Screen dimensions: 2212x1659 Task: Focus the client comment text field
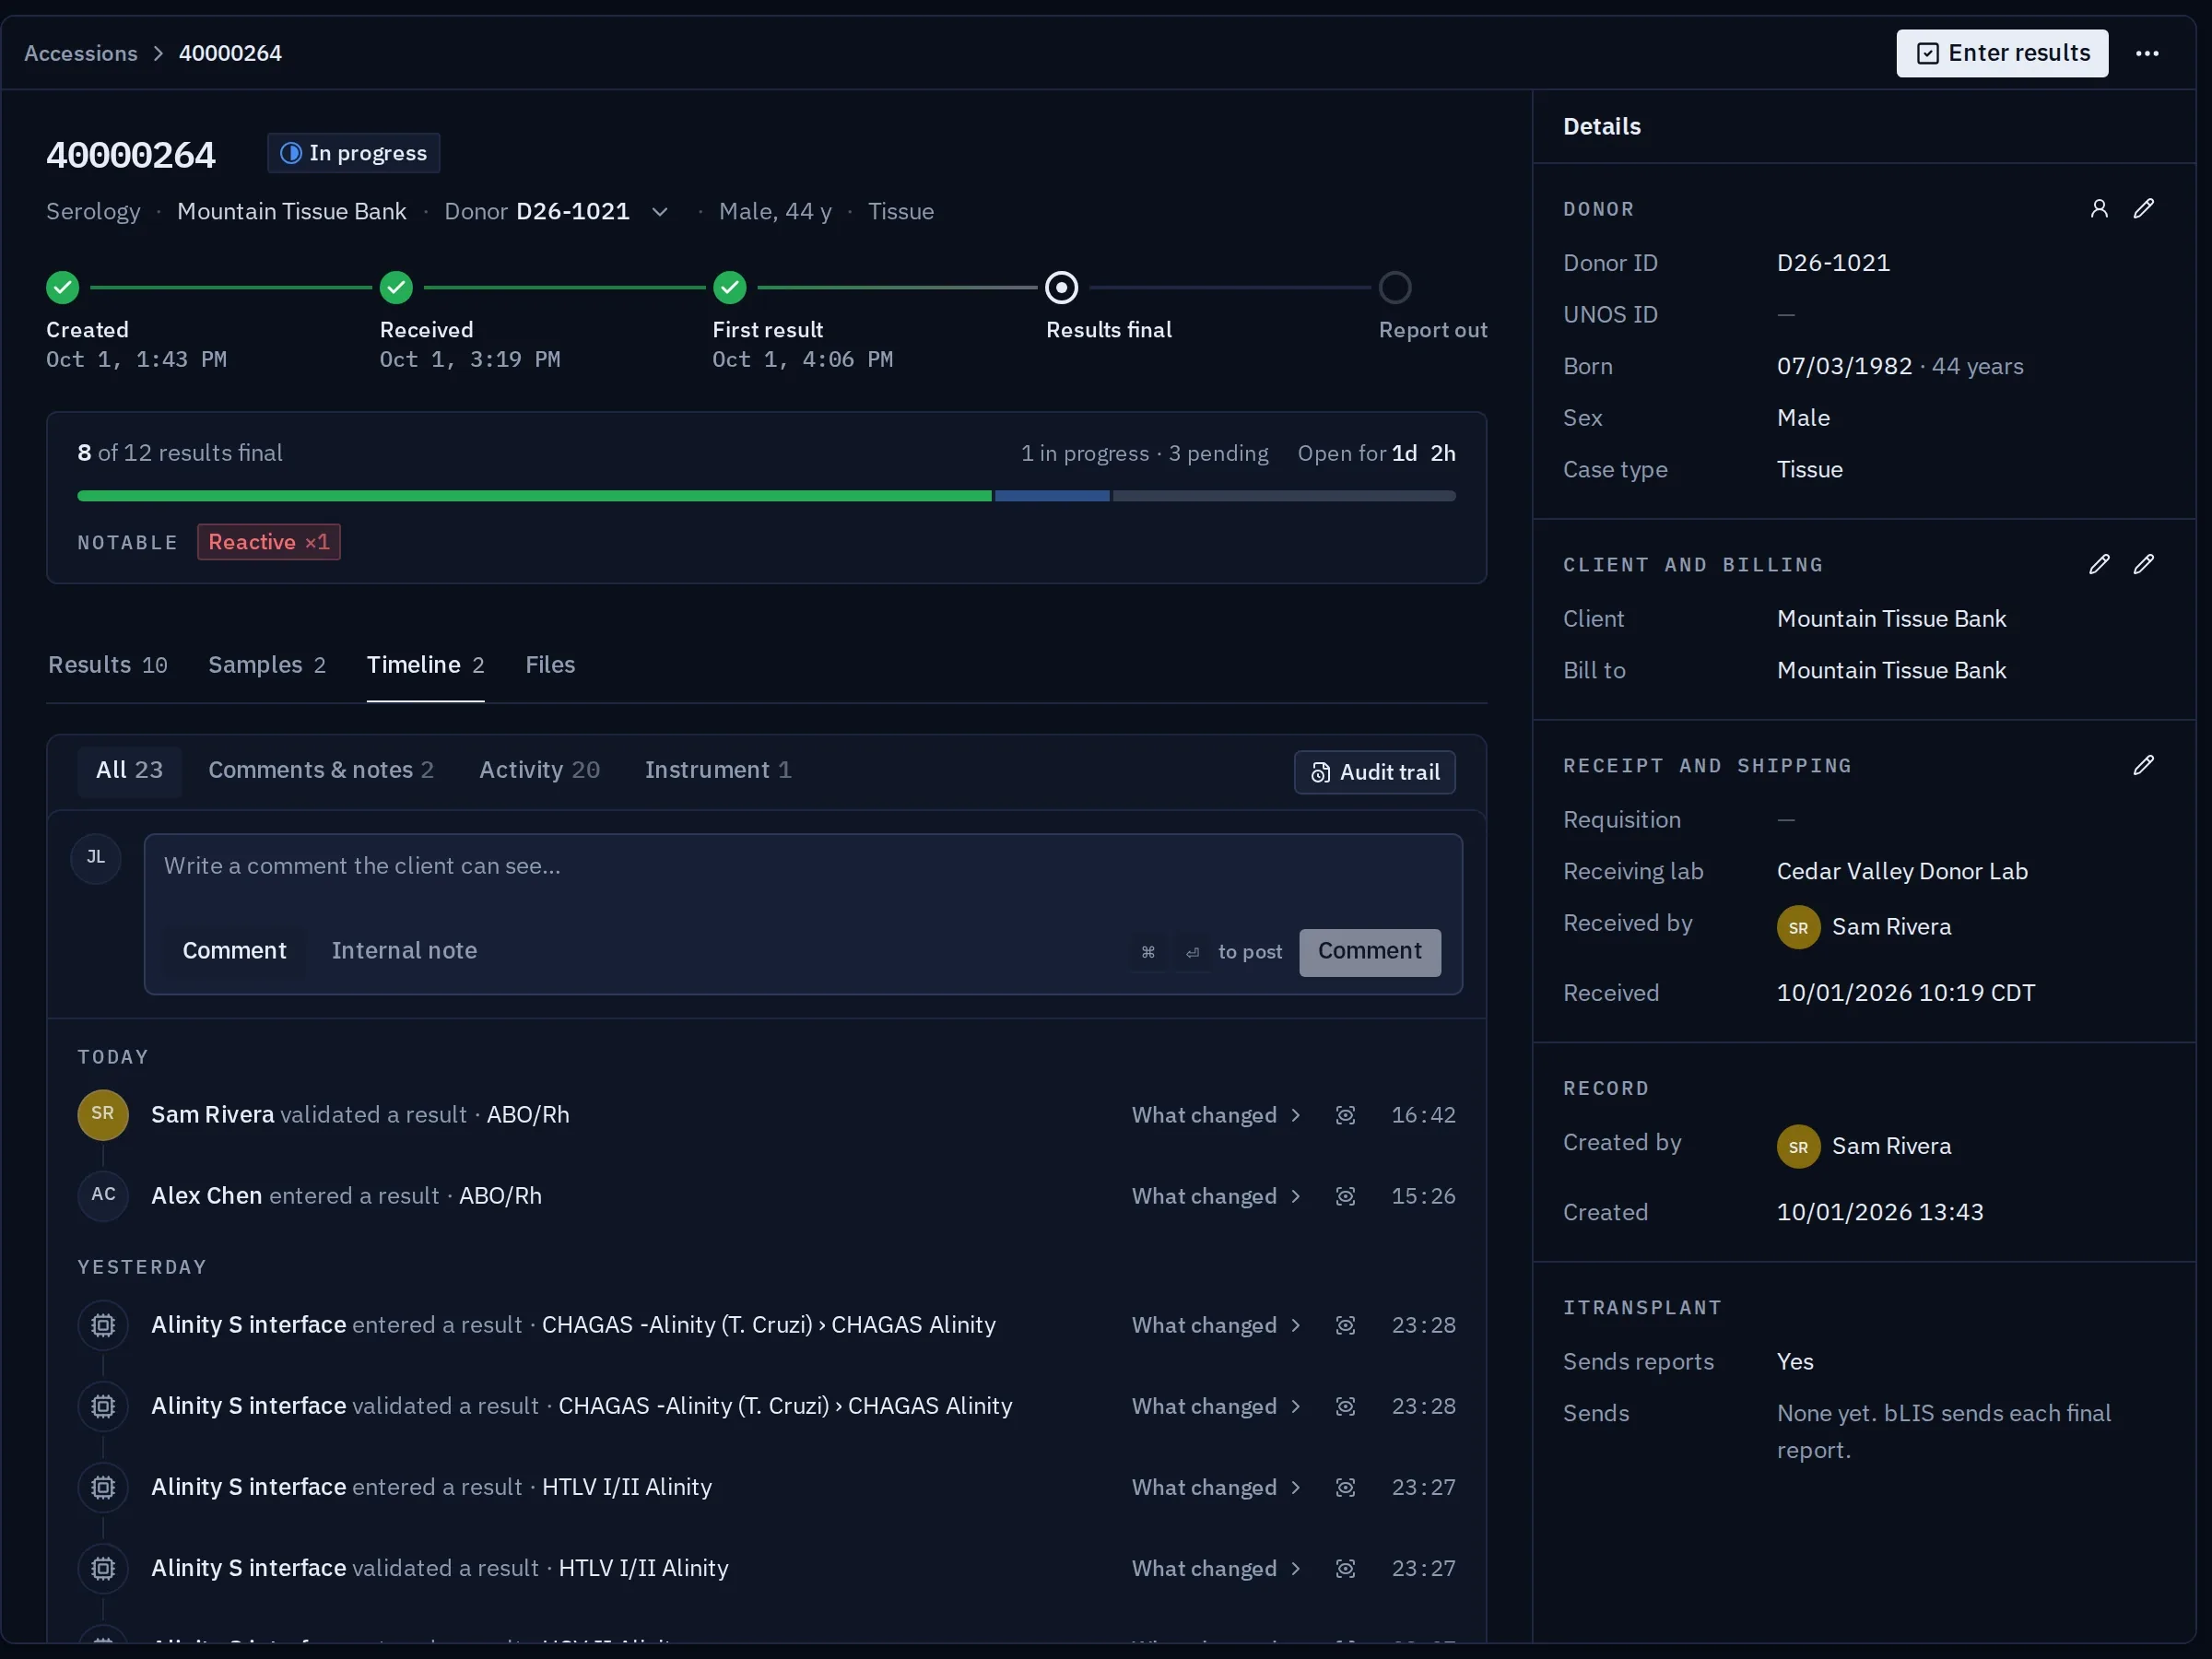point(802,866)
